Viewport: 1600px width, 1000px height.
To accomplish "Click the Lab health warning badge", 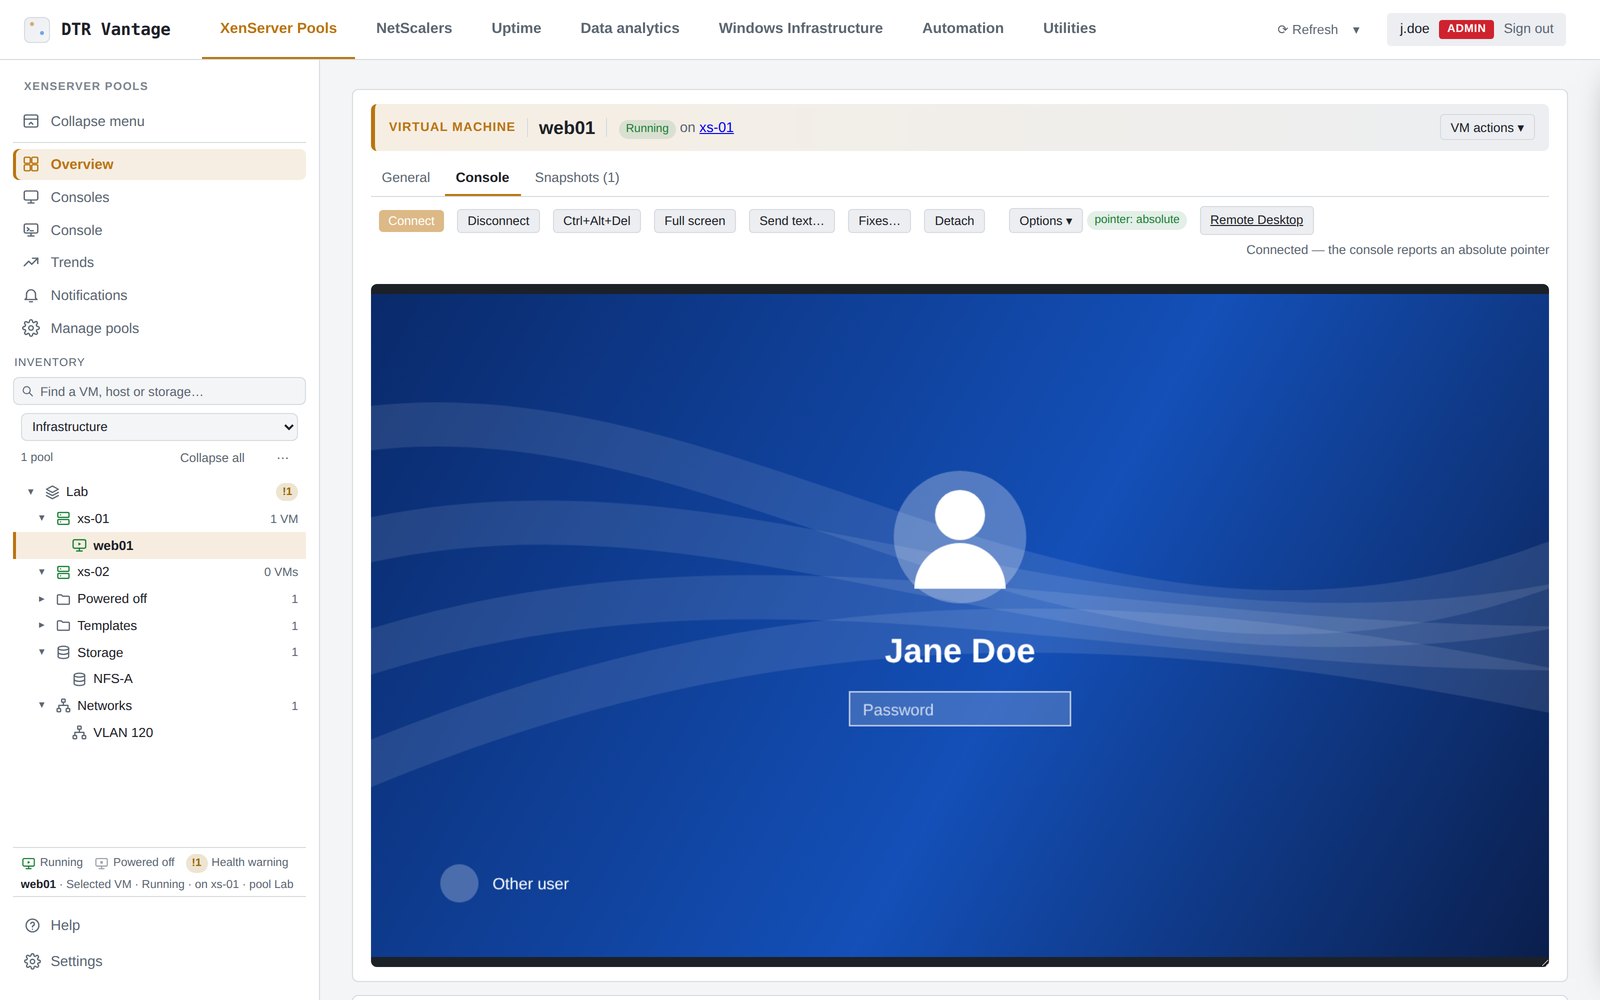I will point(287,492).
